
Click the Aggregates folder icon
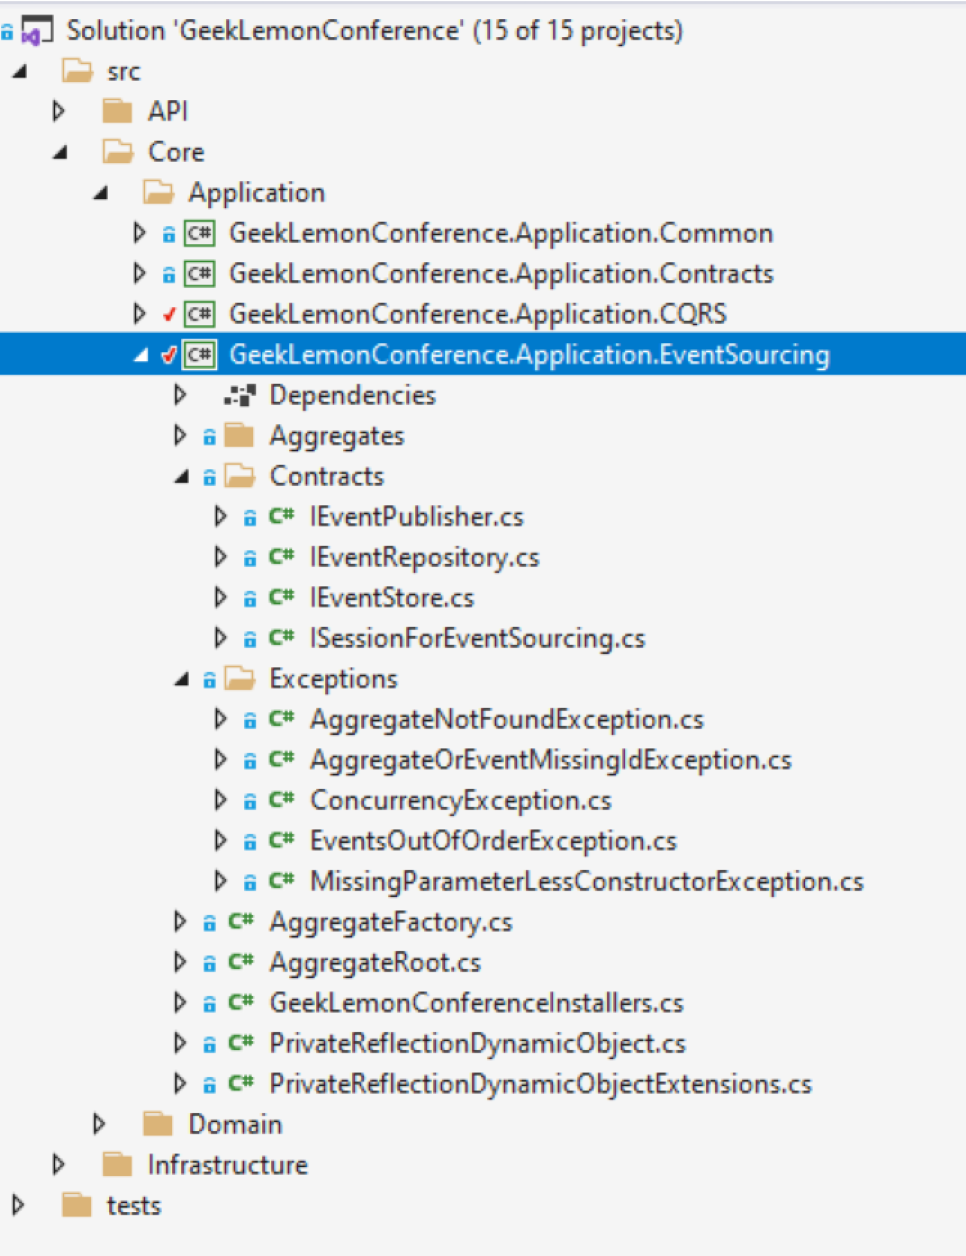239,435
